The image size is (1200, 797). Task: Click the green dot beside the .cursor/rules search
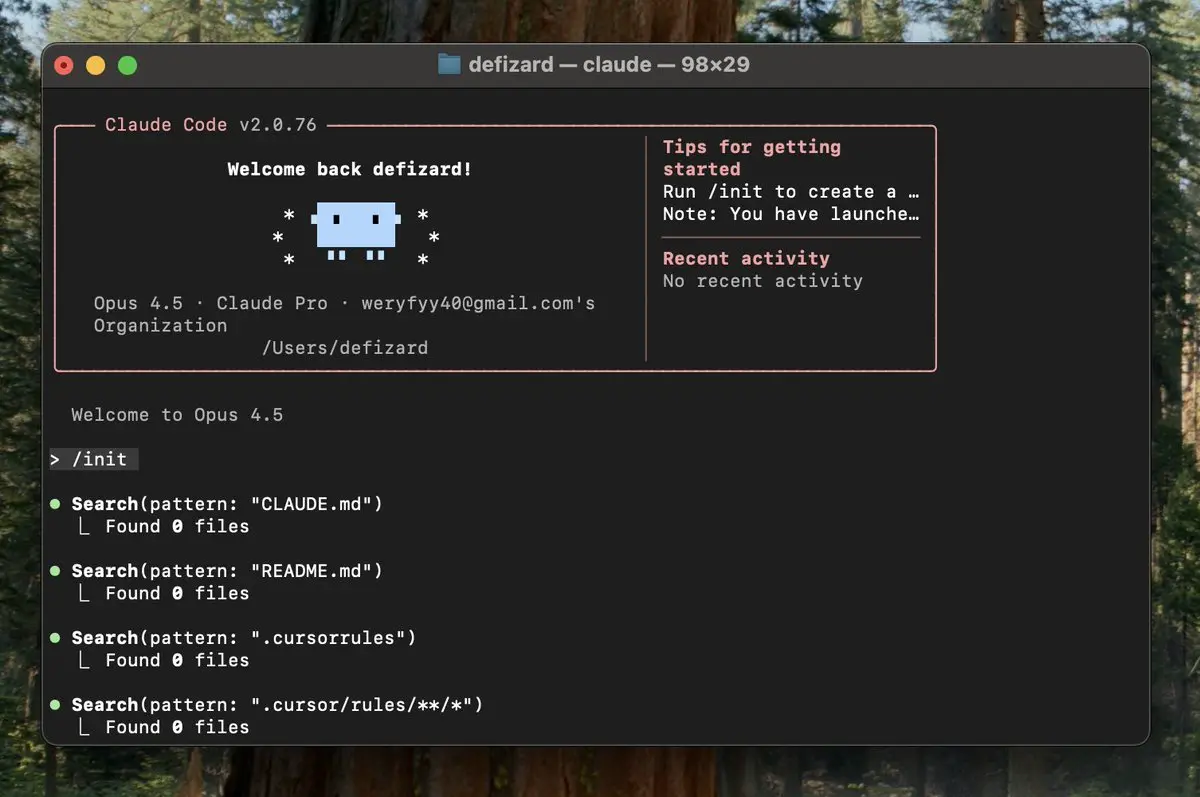(x=54, y=705)
